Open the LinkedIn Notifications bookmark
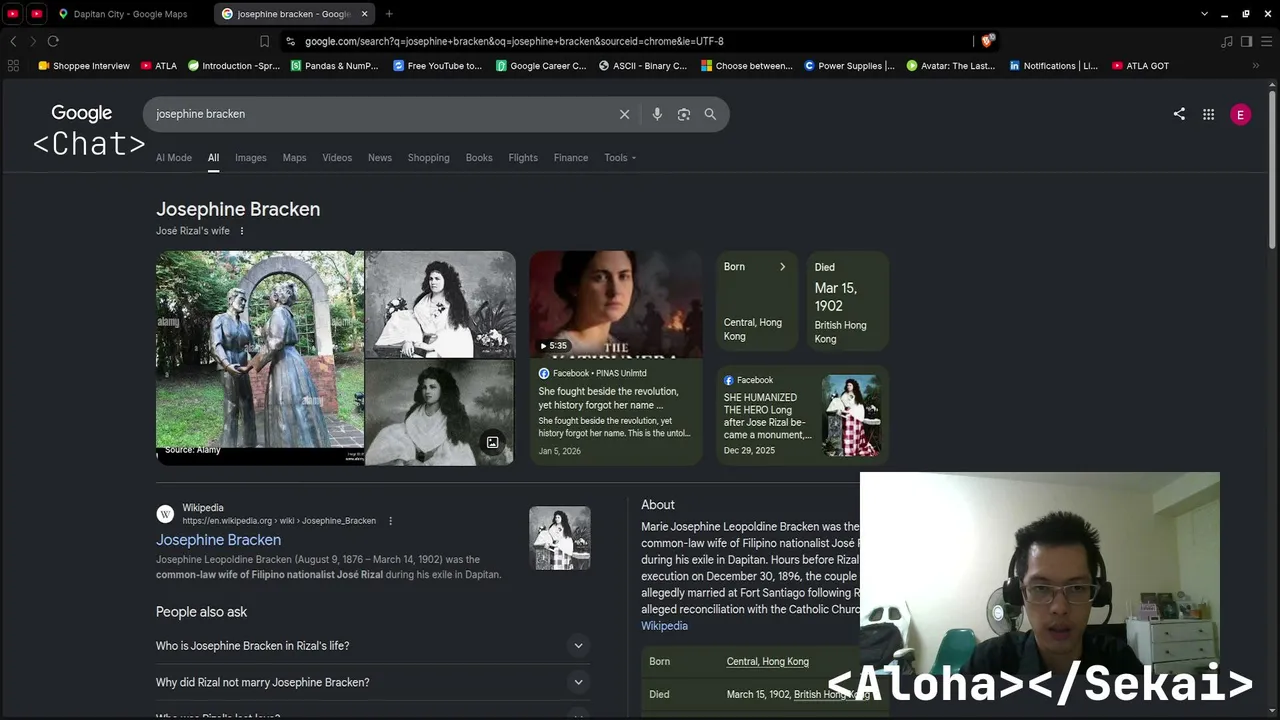Image resolution: width=1280 pixels, height=720 pixels. click(x=1054, y=66)
